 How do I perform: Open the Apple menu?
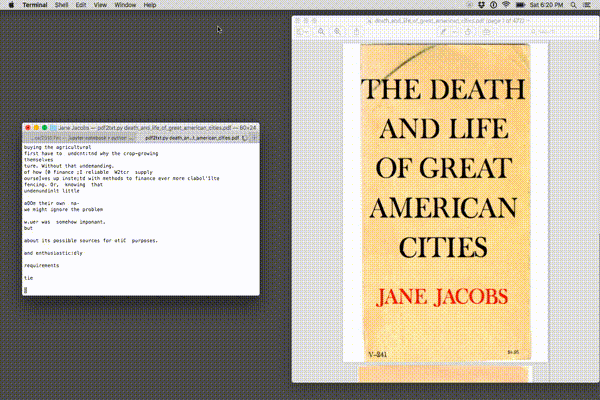(x=11, y=5)
